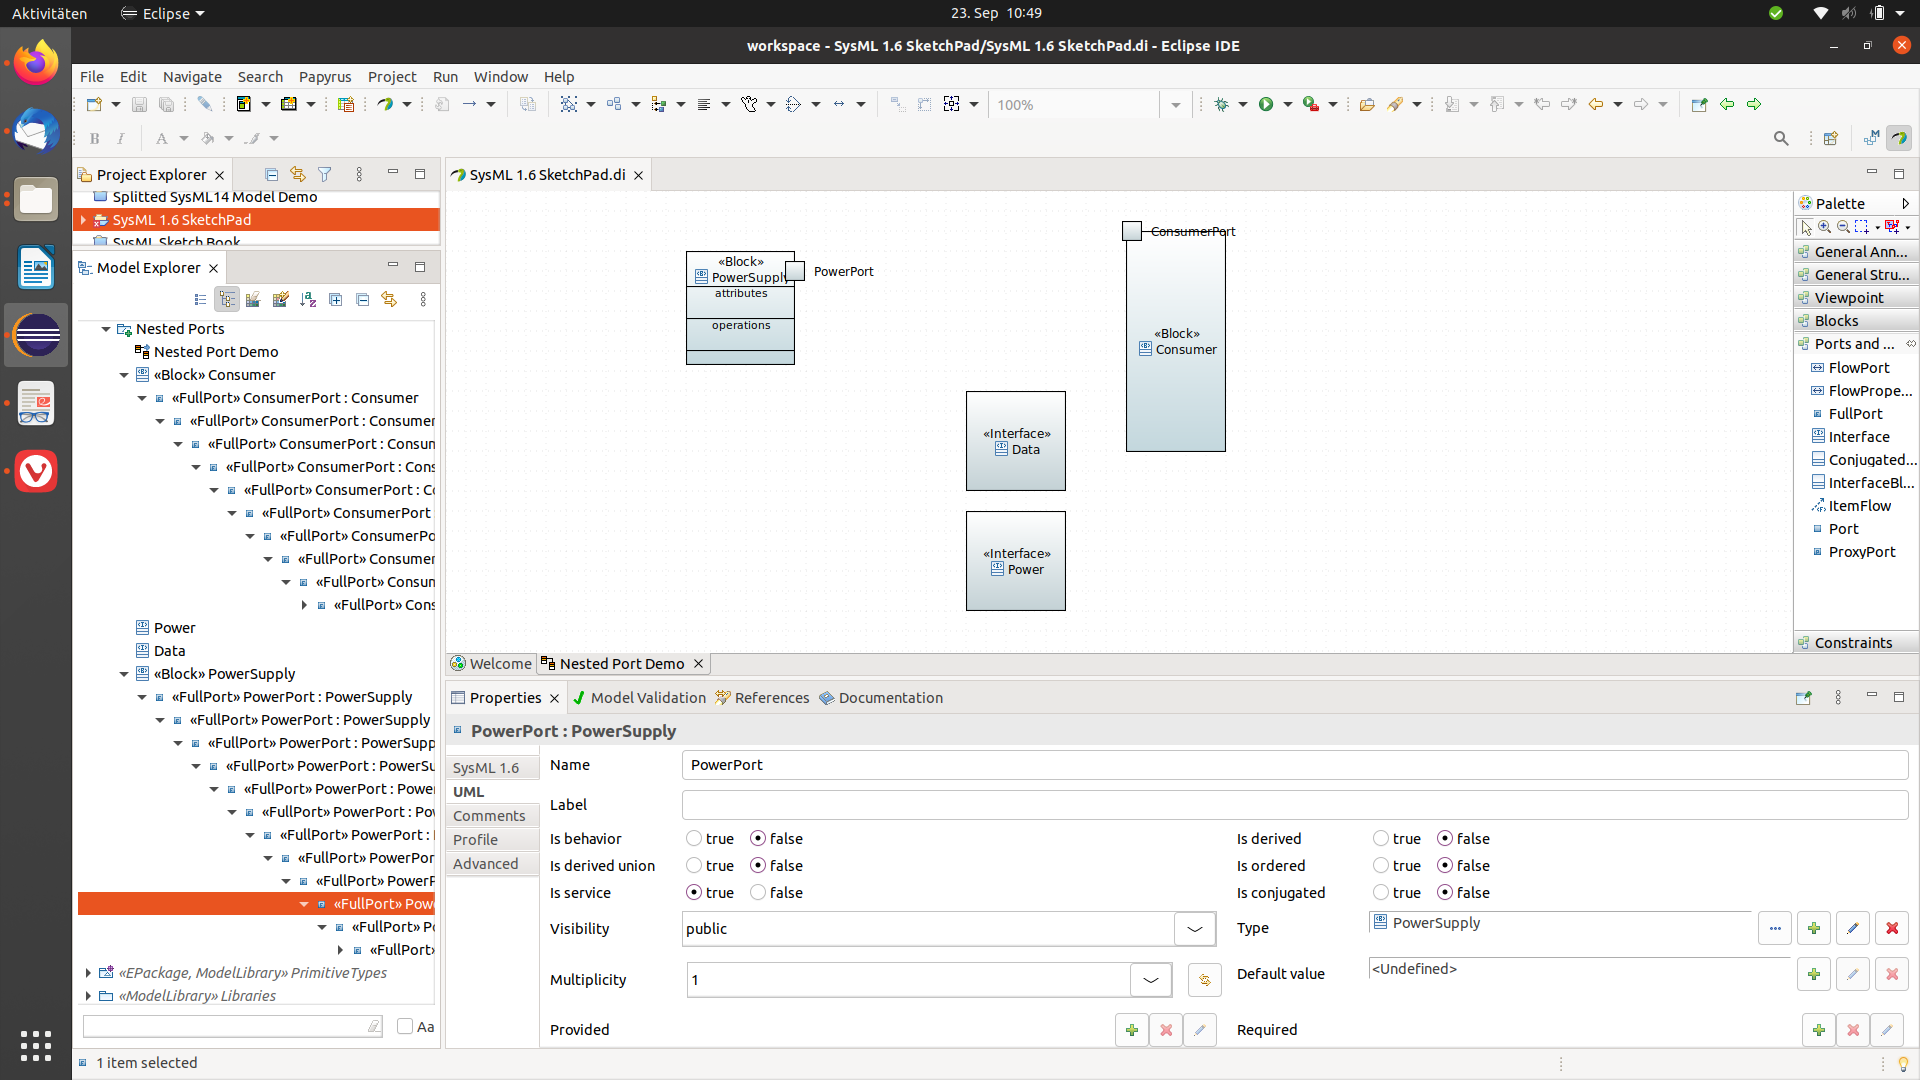1920x1080 pixels.
Task: Click red delete button beside Type field
Action: (x=1891, y=928)
